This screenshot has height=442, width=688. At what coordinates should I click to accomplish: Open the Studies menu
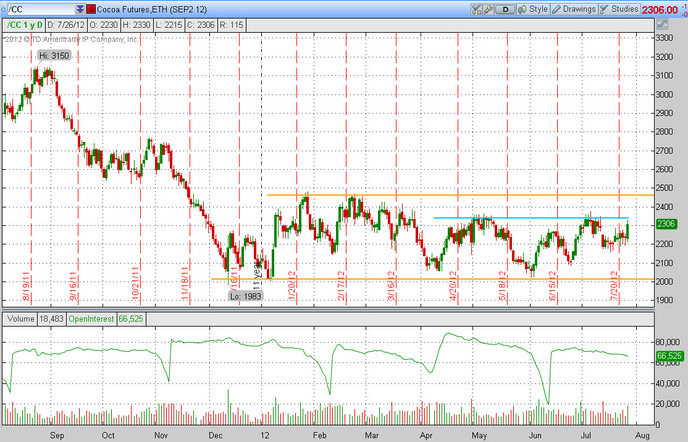click(619, 9)
